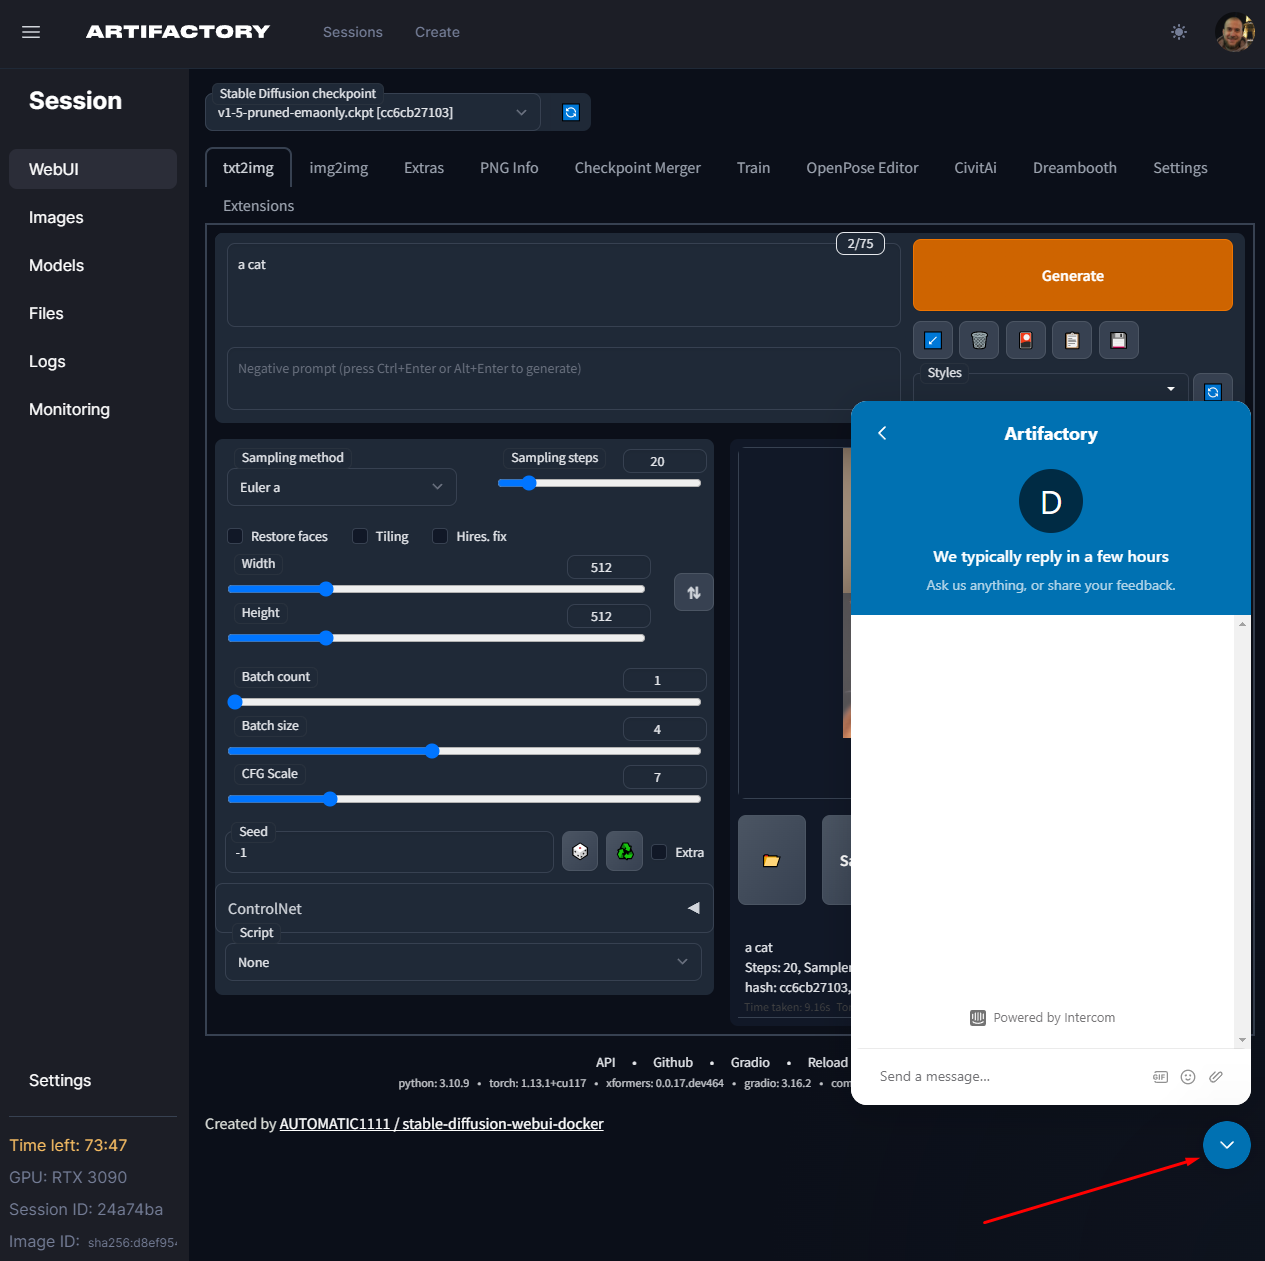Screen dimensions: 1265x1261
Task: Click the Width number field
Action: pyautogui.click(x=608, y=567)
